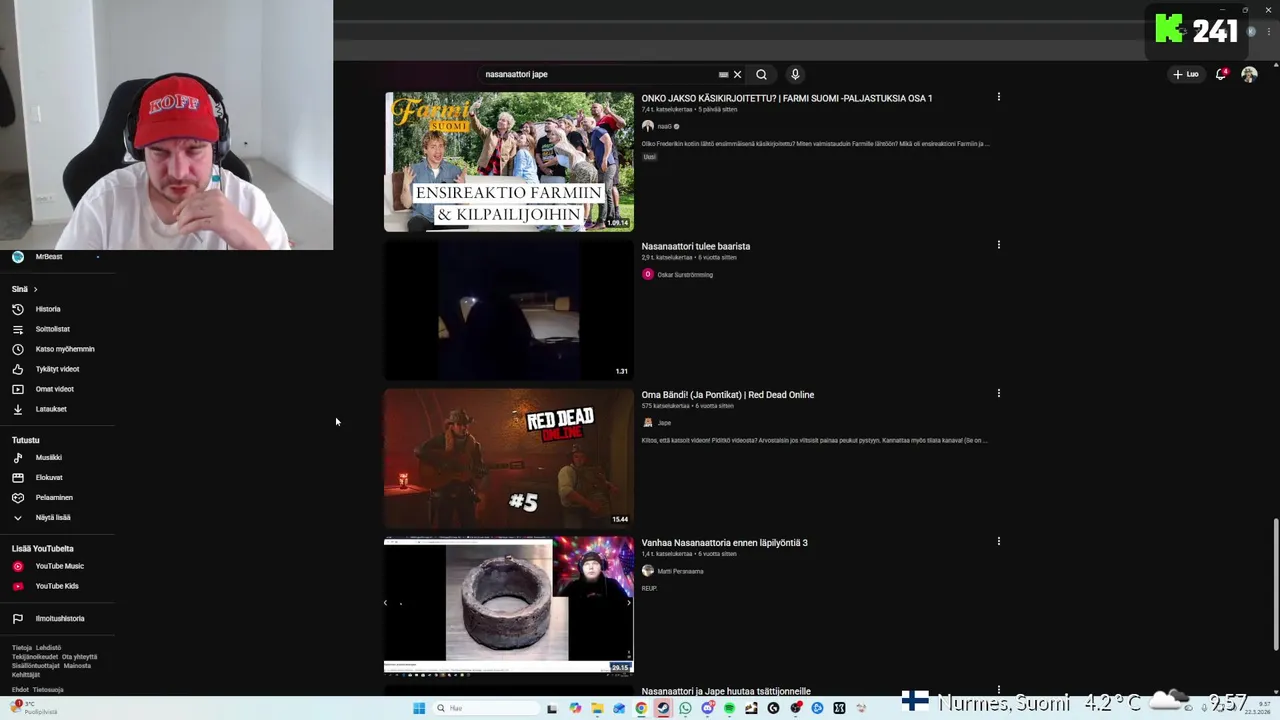Browse Elokuvat category
The width and height of the screenshot is (1280, 720).
[x=49, y=477]
